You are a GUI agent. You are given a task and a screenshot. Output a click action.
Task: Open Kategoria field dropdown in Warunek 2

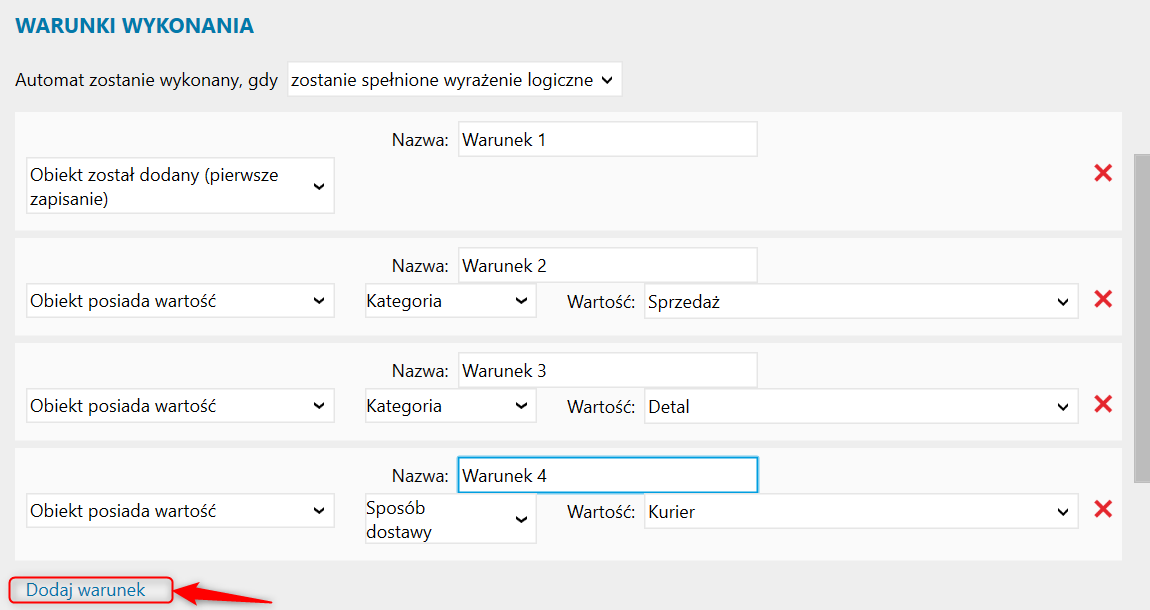tap(450, 300)
